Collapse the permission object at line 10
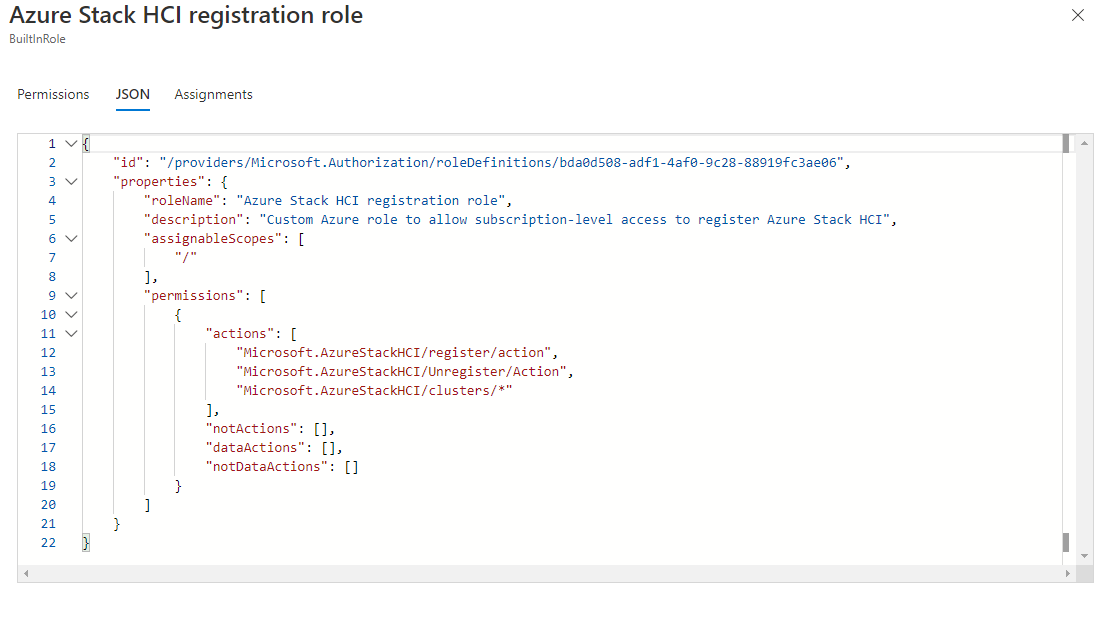Screen dimensions: 1106x622 [71, 315]
